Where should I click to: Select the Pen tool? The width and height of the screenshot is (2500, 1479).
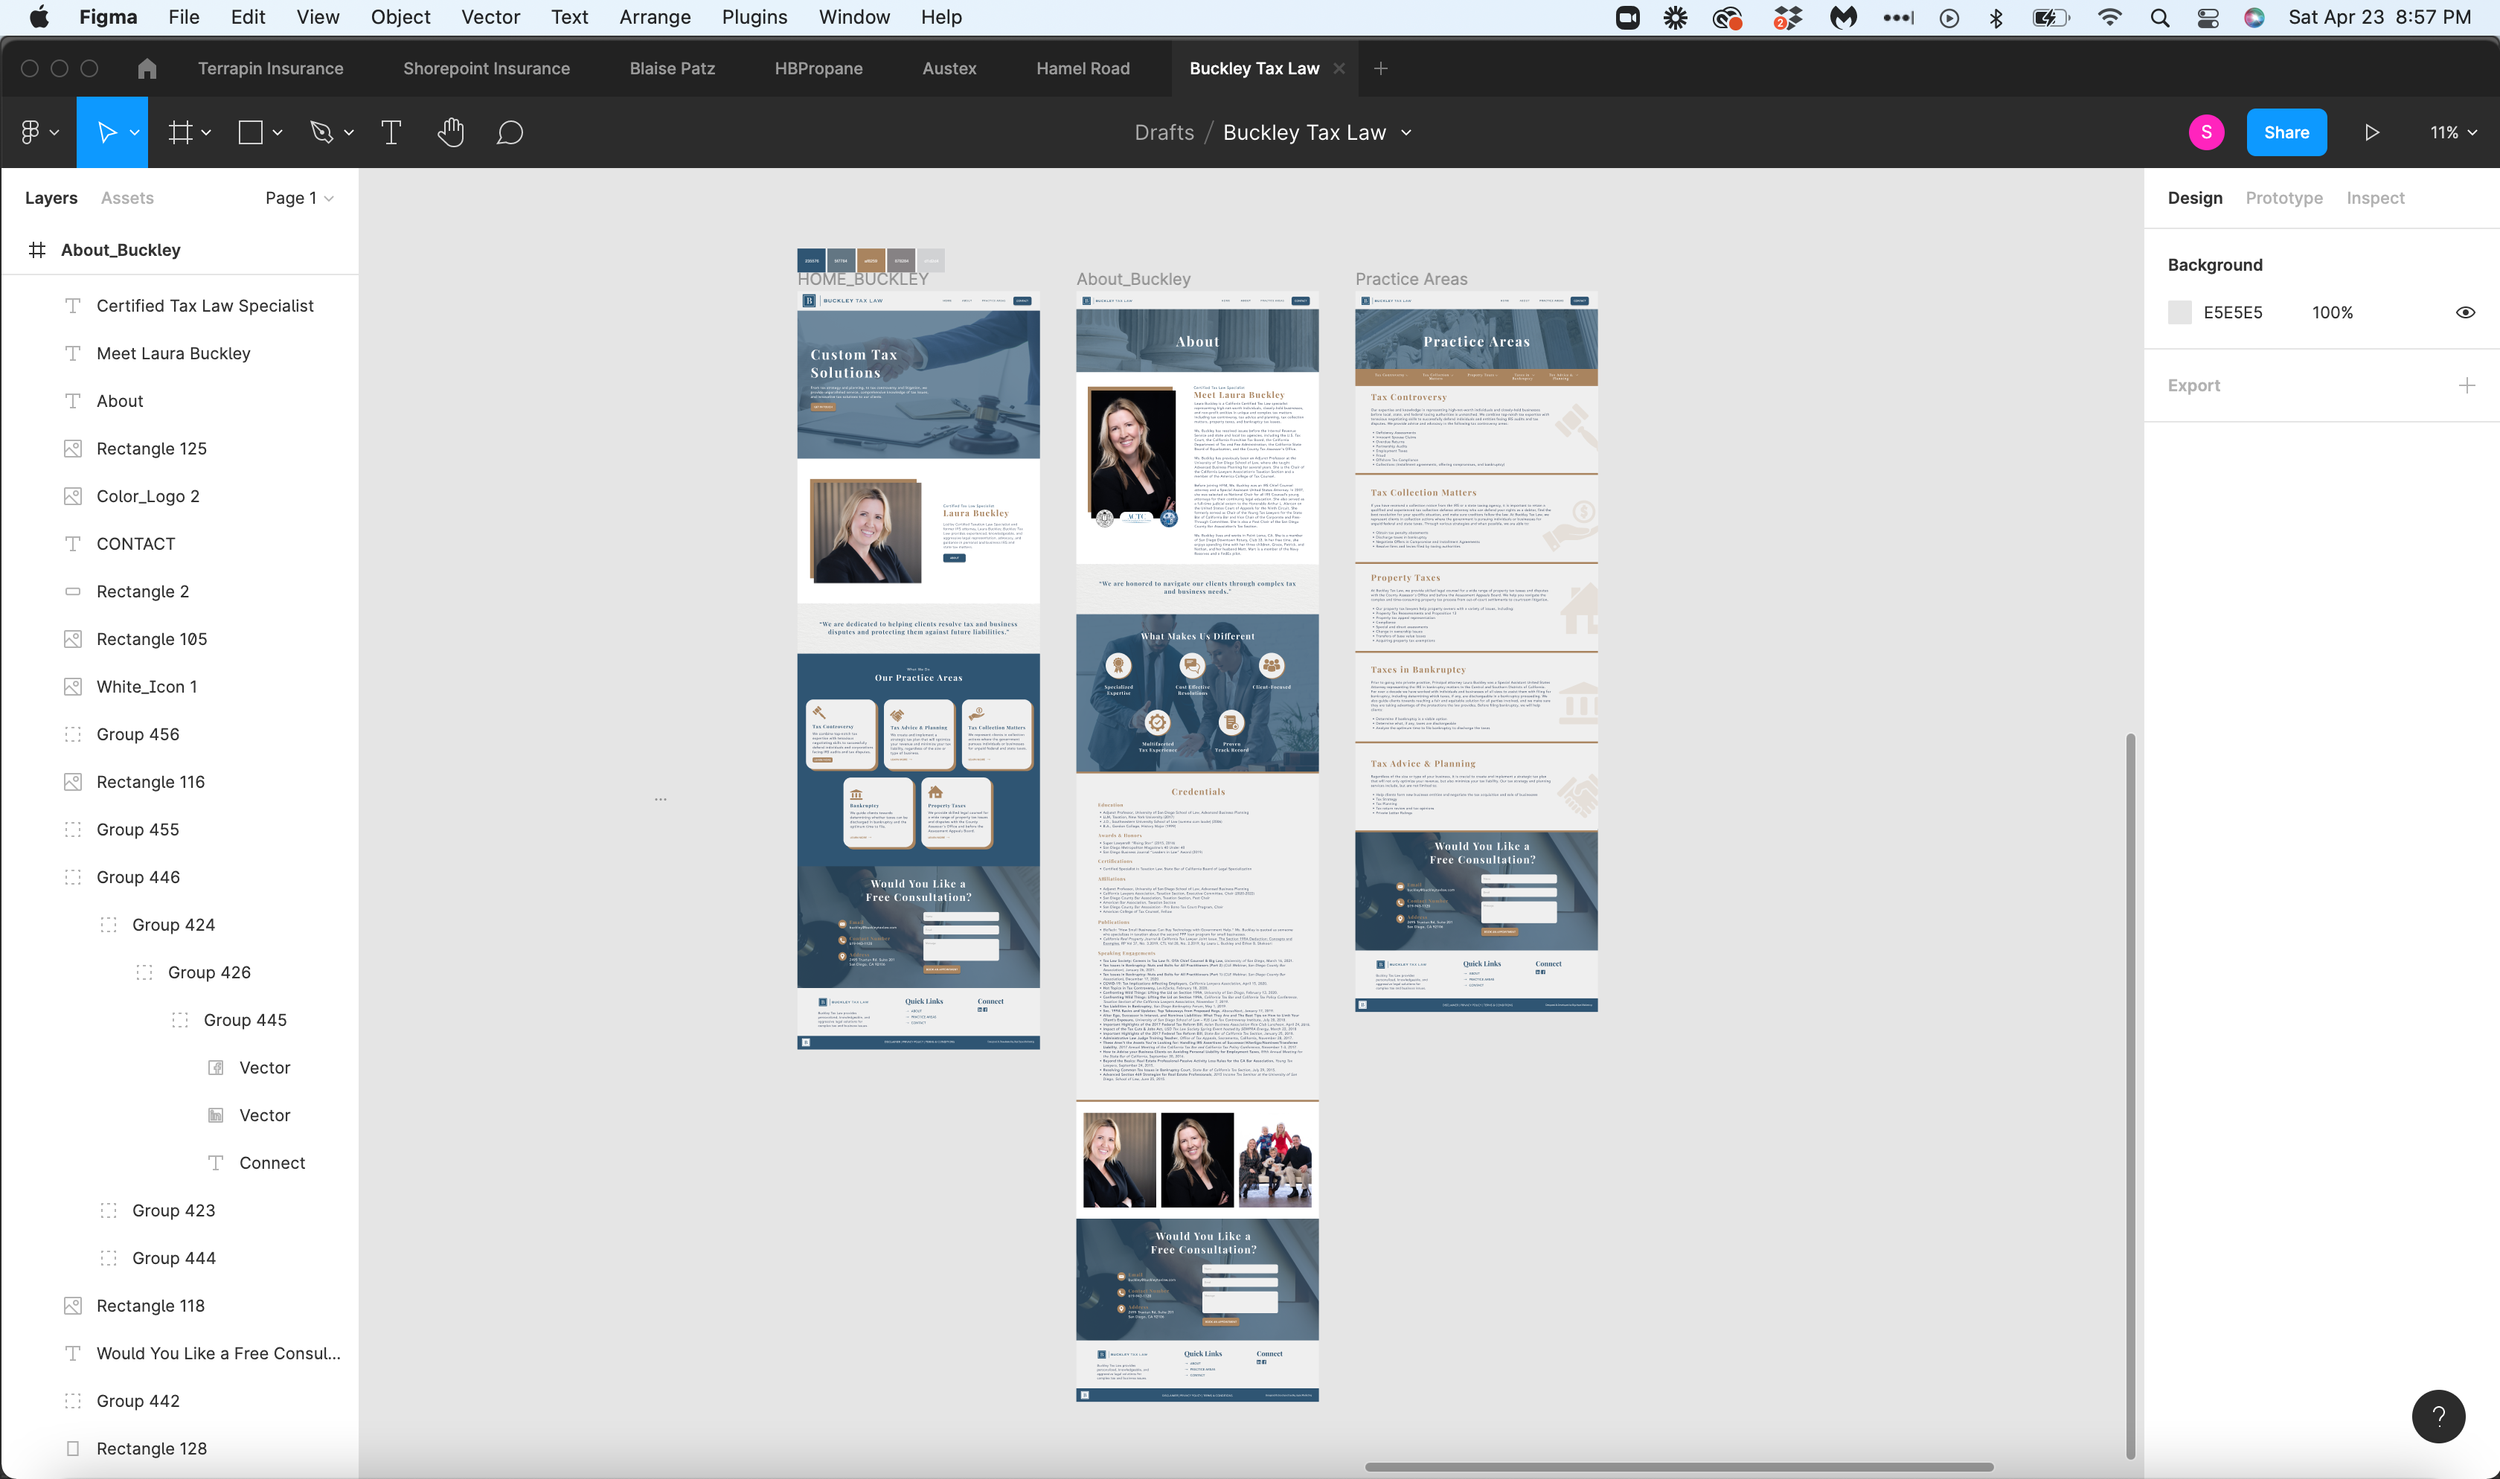[x=321, y=132]
